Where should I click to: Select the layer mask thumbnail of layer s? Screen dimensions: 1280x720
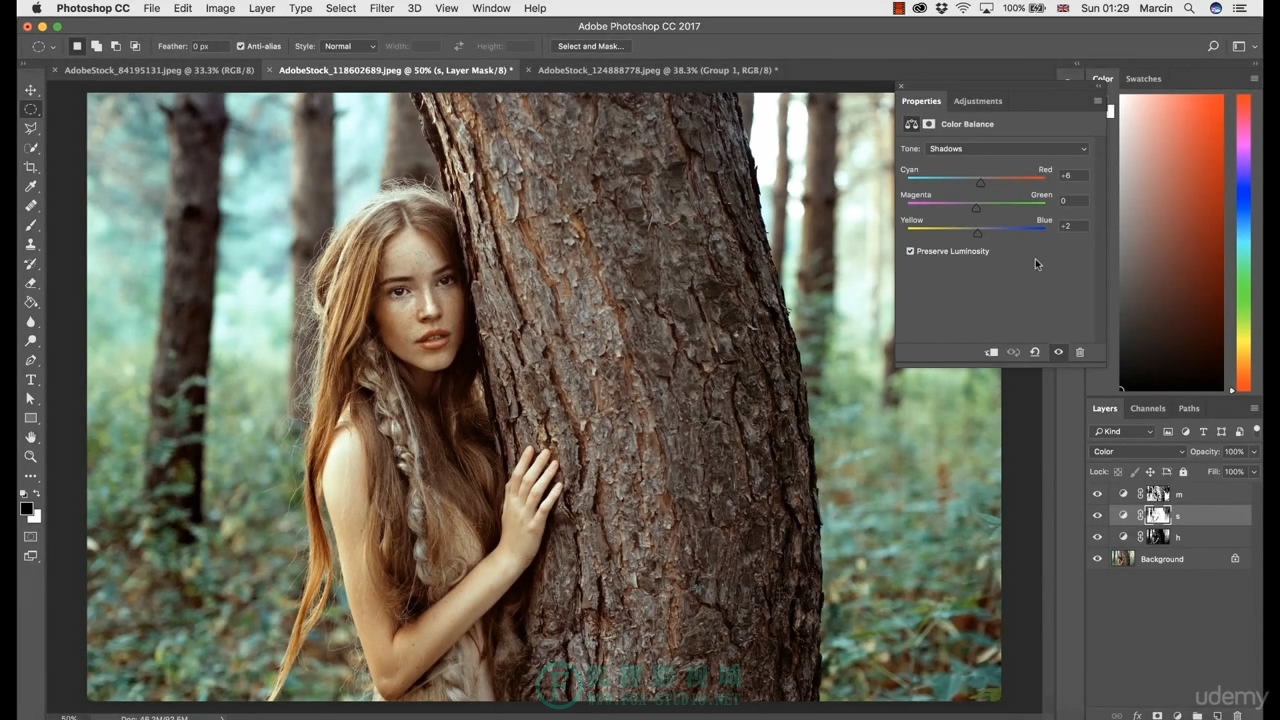1158,516
